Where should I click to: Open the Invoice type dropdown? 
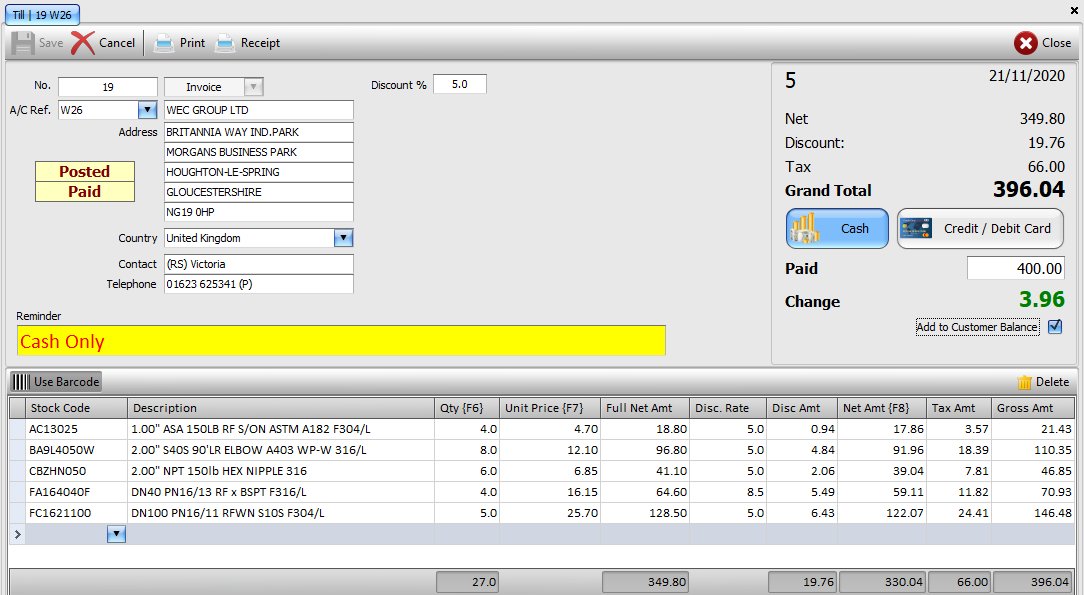253,87
